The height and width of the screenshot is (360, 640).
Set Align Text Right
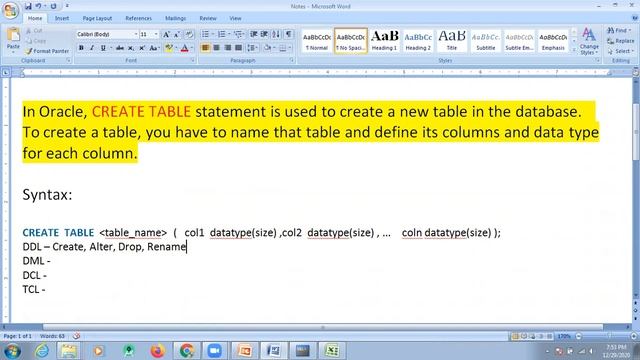(227, 48)
